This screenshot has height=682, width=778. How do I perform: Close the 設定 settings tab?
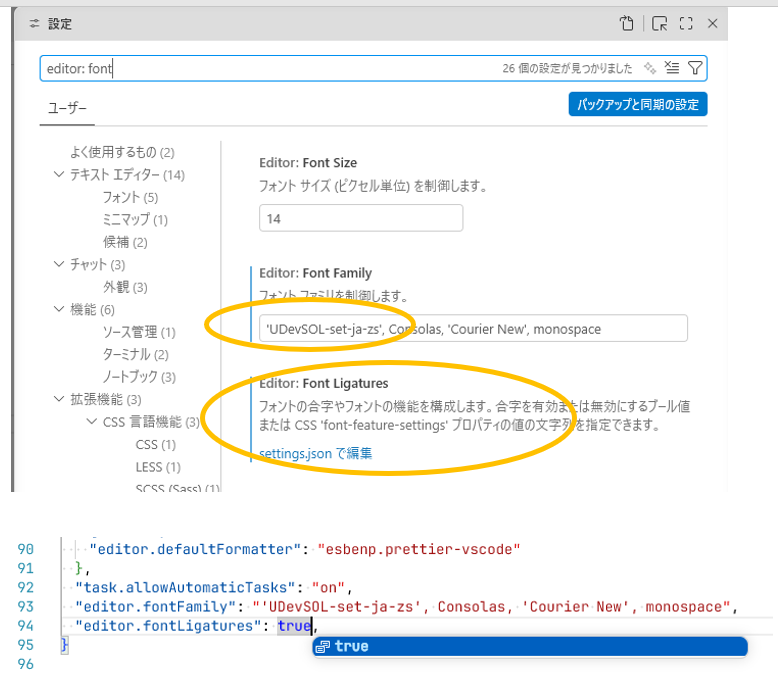(x=713, y=23)
